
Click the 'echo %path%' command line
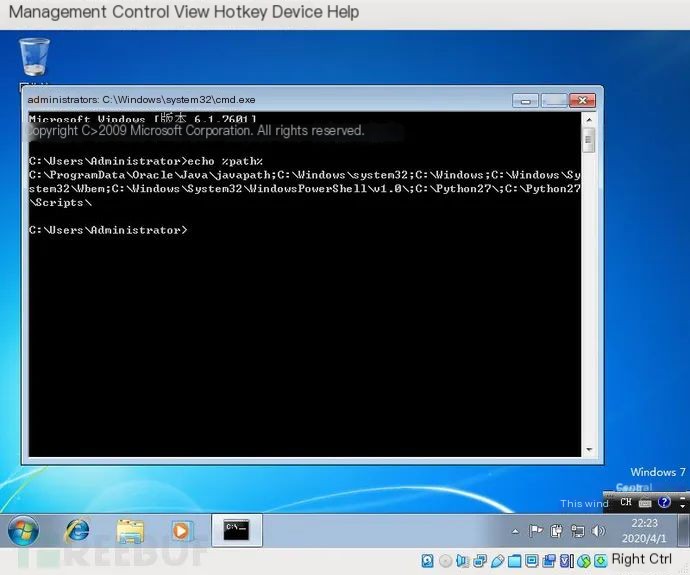point(146,161)
